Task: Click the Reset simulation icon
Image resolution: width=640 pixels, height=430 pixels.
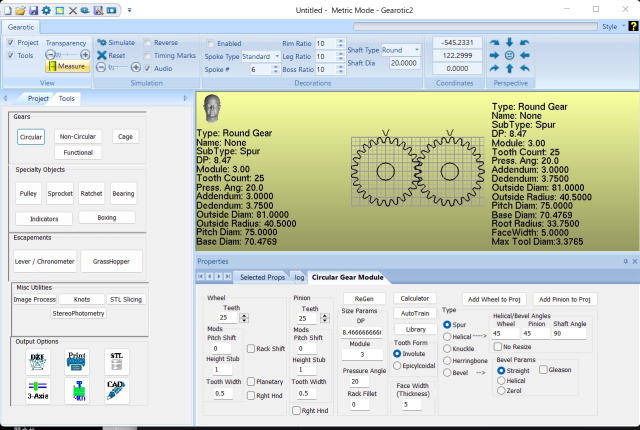Action: point(101,56)
